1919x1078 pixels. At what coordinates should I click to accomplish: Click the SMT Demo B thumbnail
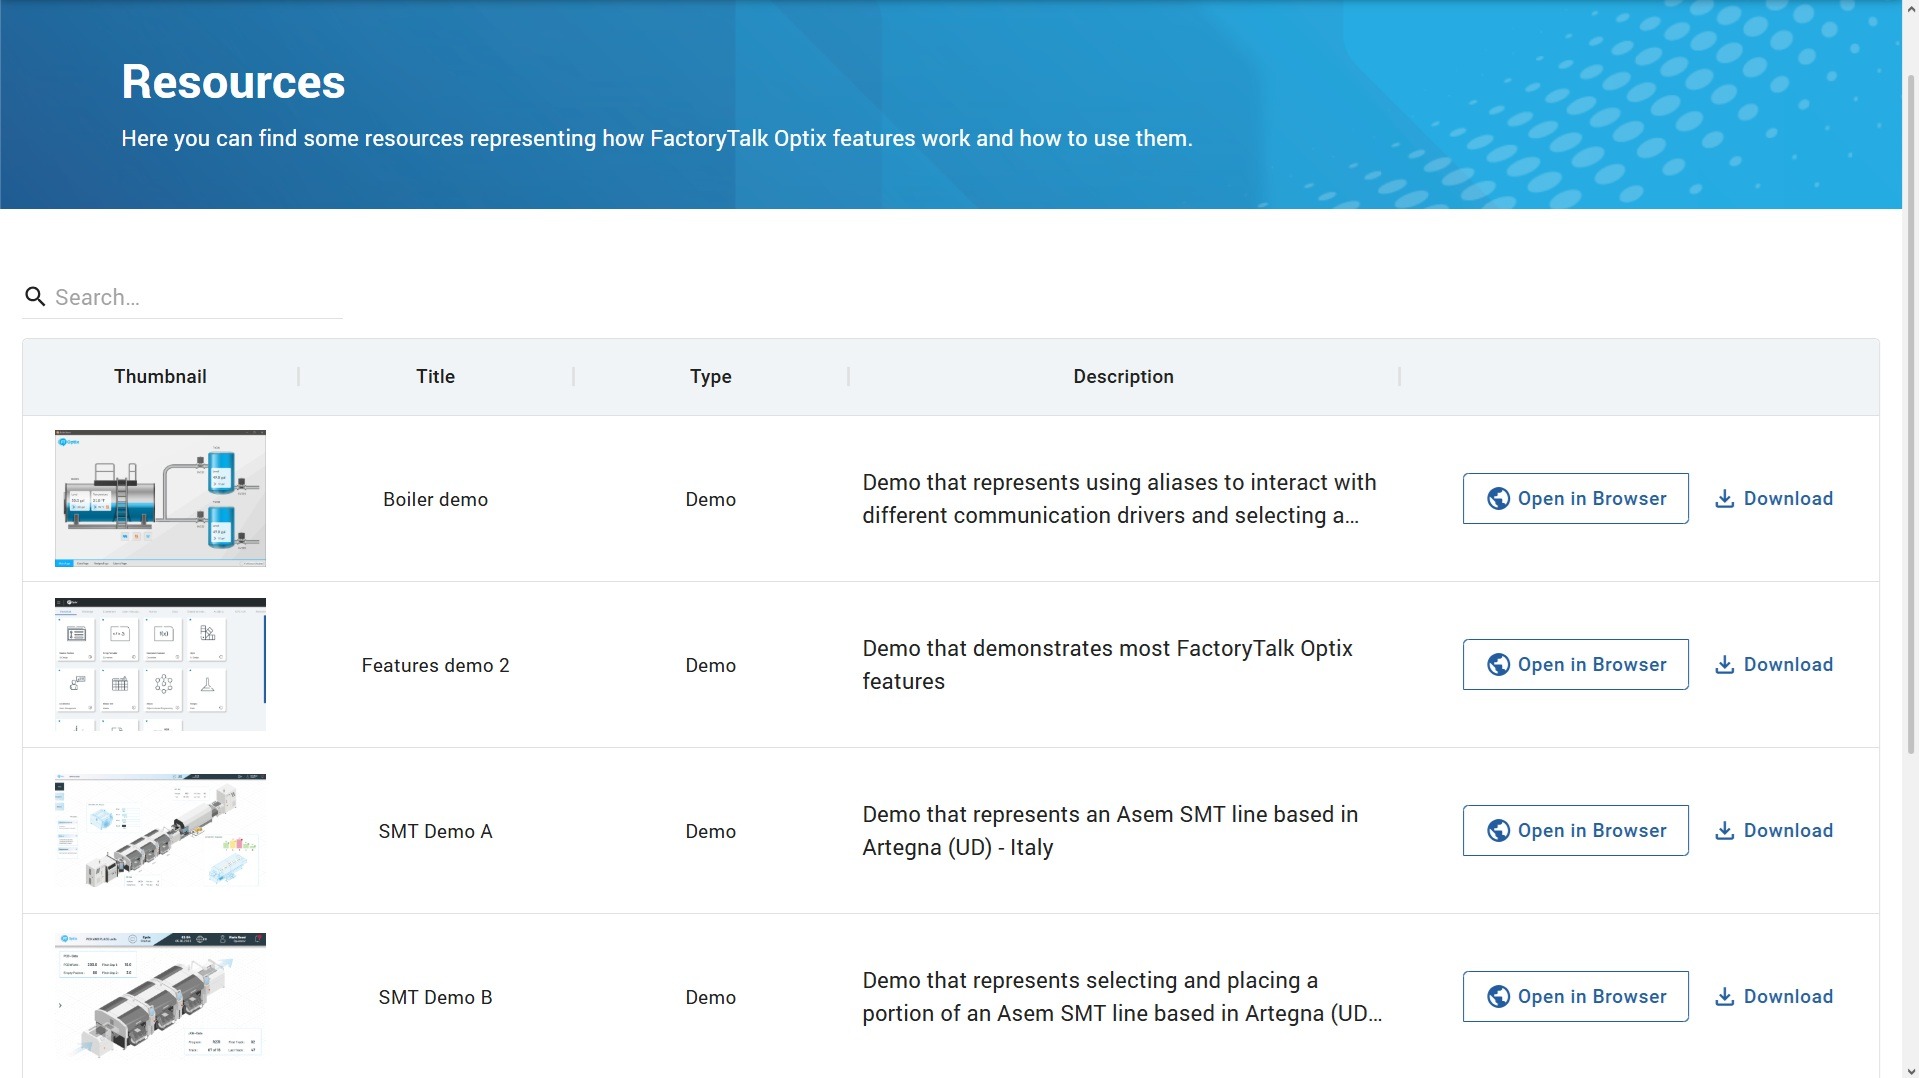[x=160, y=996]
